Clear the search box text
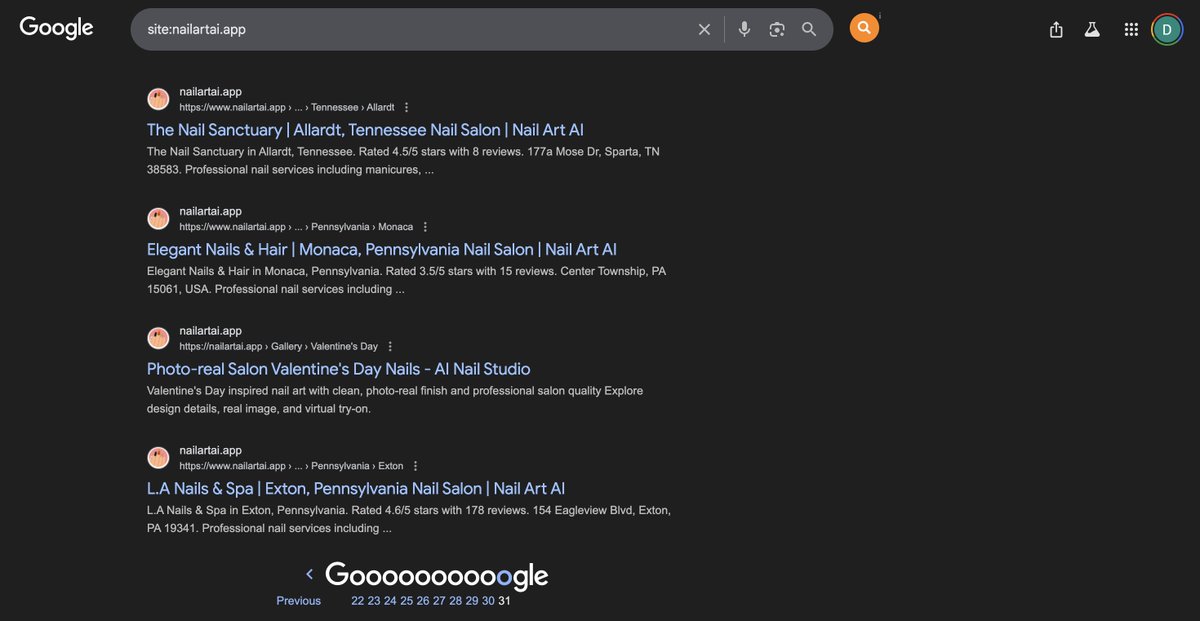This screenshot has width=1200, height=621. tap(704, 29)
